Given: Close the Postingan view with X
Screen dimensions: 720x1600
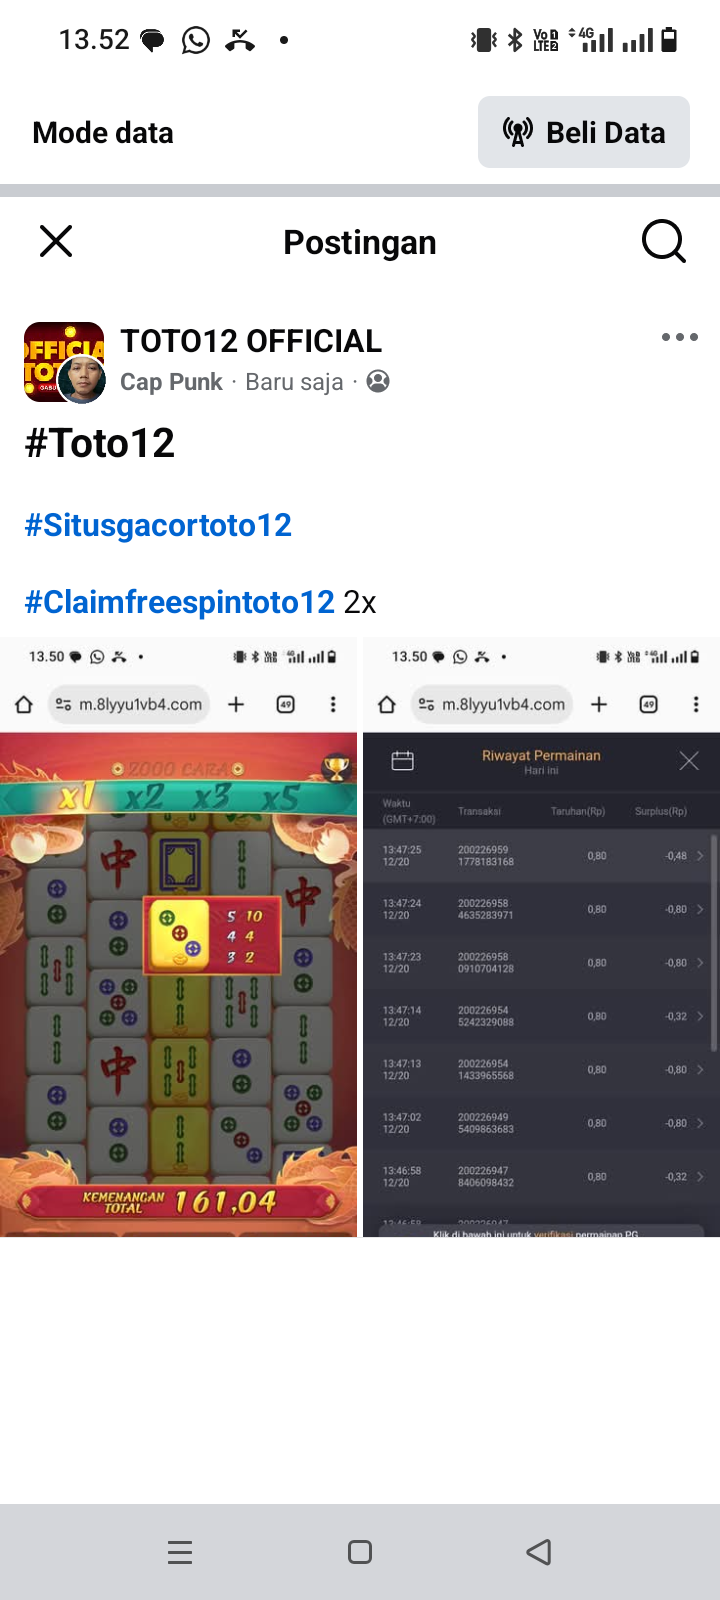Looking at the screenshot, I should click(56, 241).
